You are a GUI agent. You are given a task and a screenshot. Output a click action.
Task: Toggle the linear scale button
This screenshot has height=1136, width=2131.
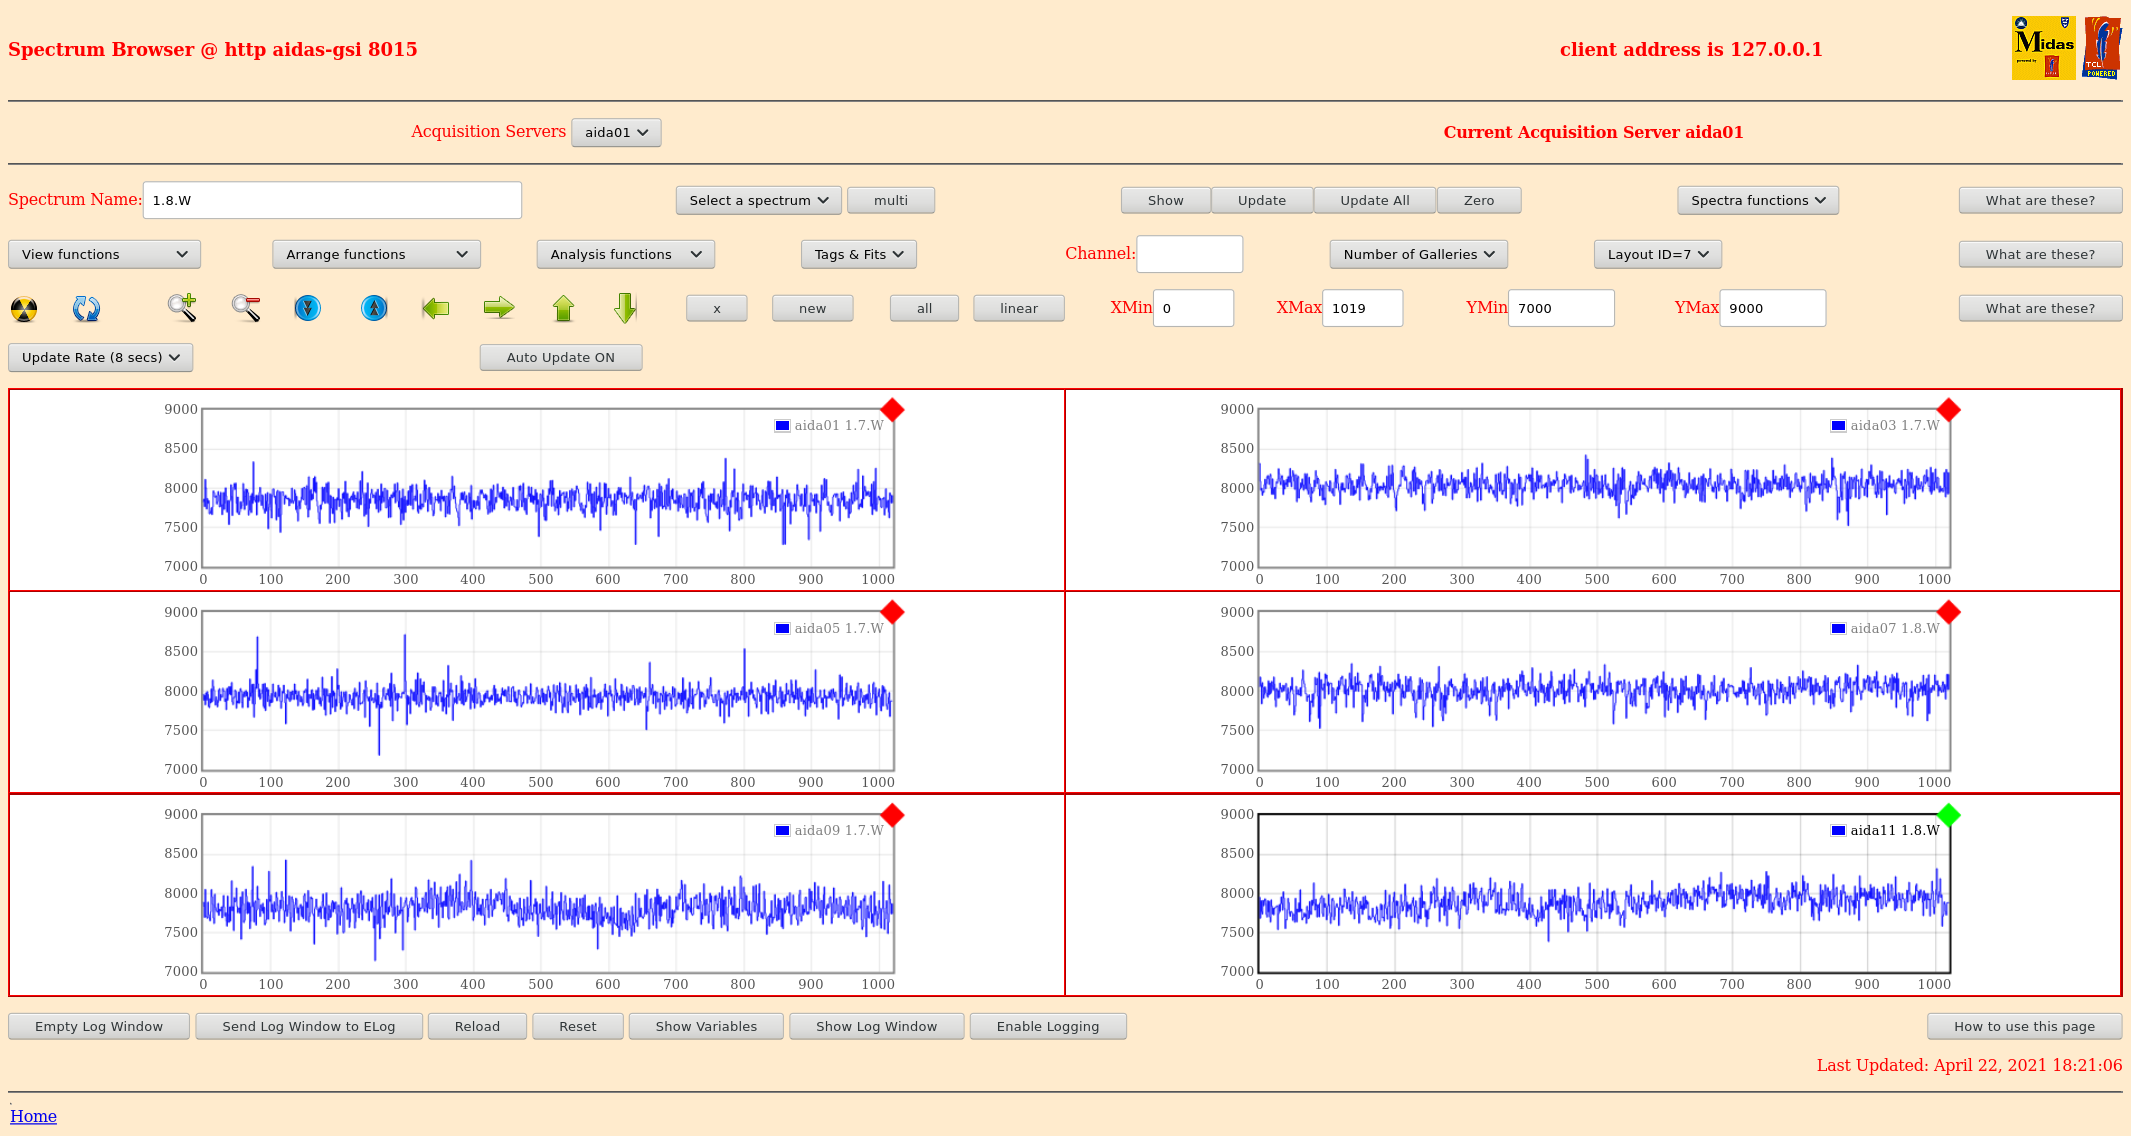point(1018,308)
